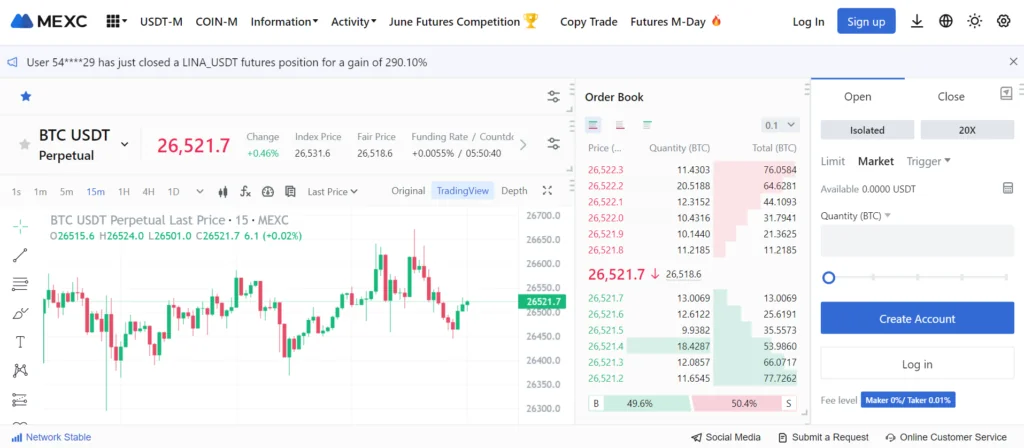Open layout settings sliders icon at top
This screenshot has height=448, width=1024.
tap(554, 97)
